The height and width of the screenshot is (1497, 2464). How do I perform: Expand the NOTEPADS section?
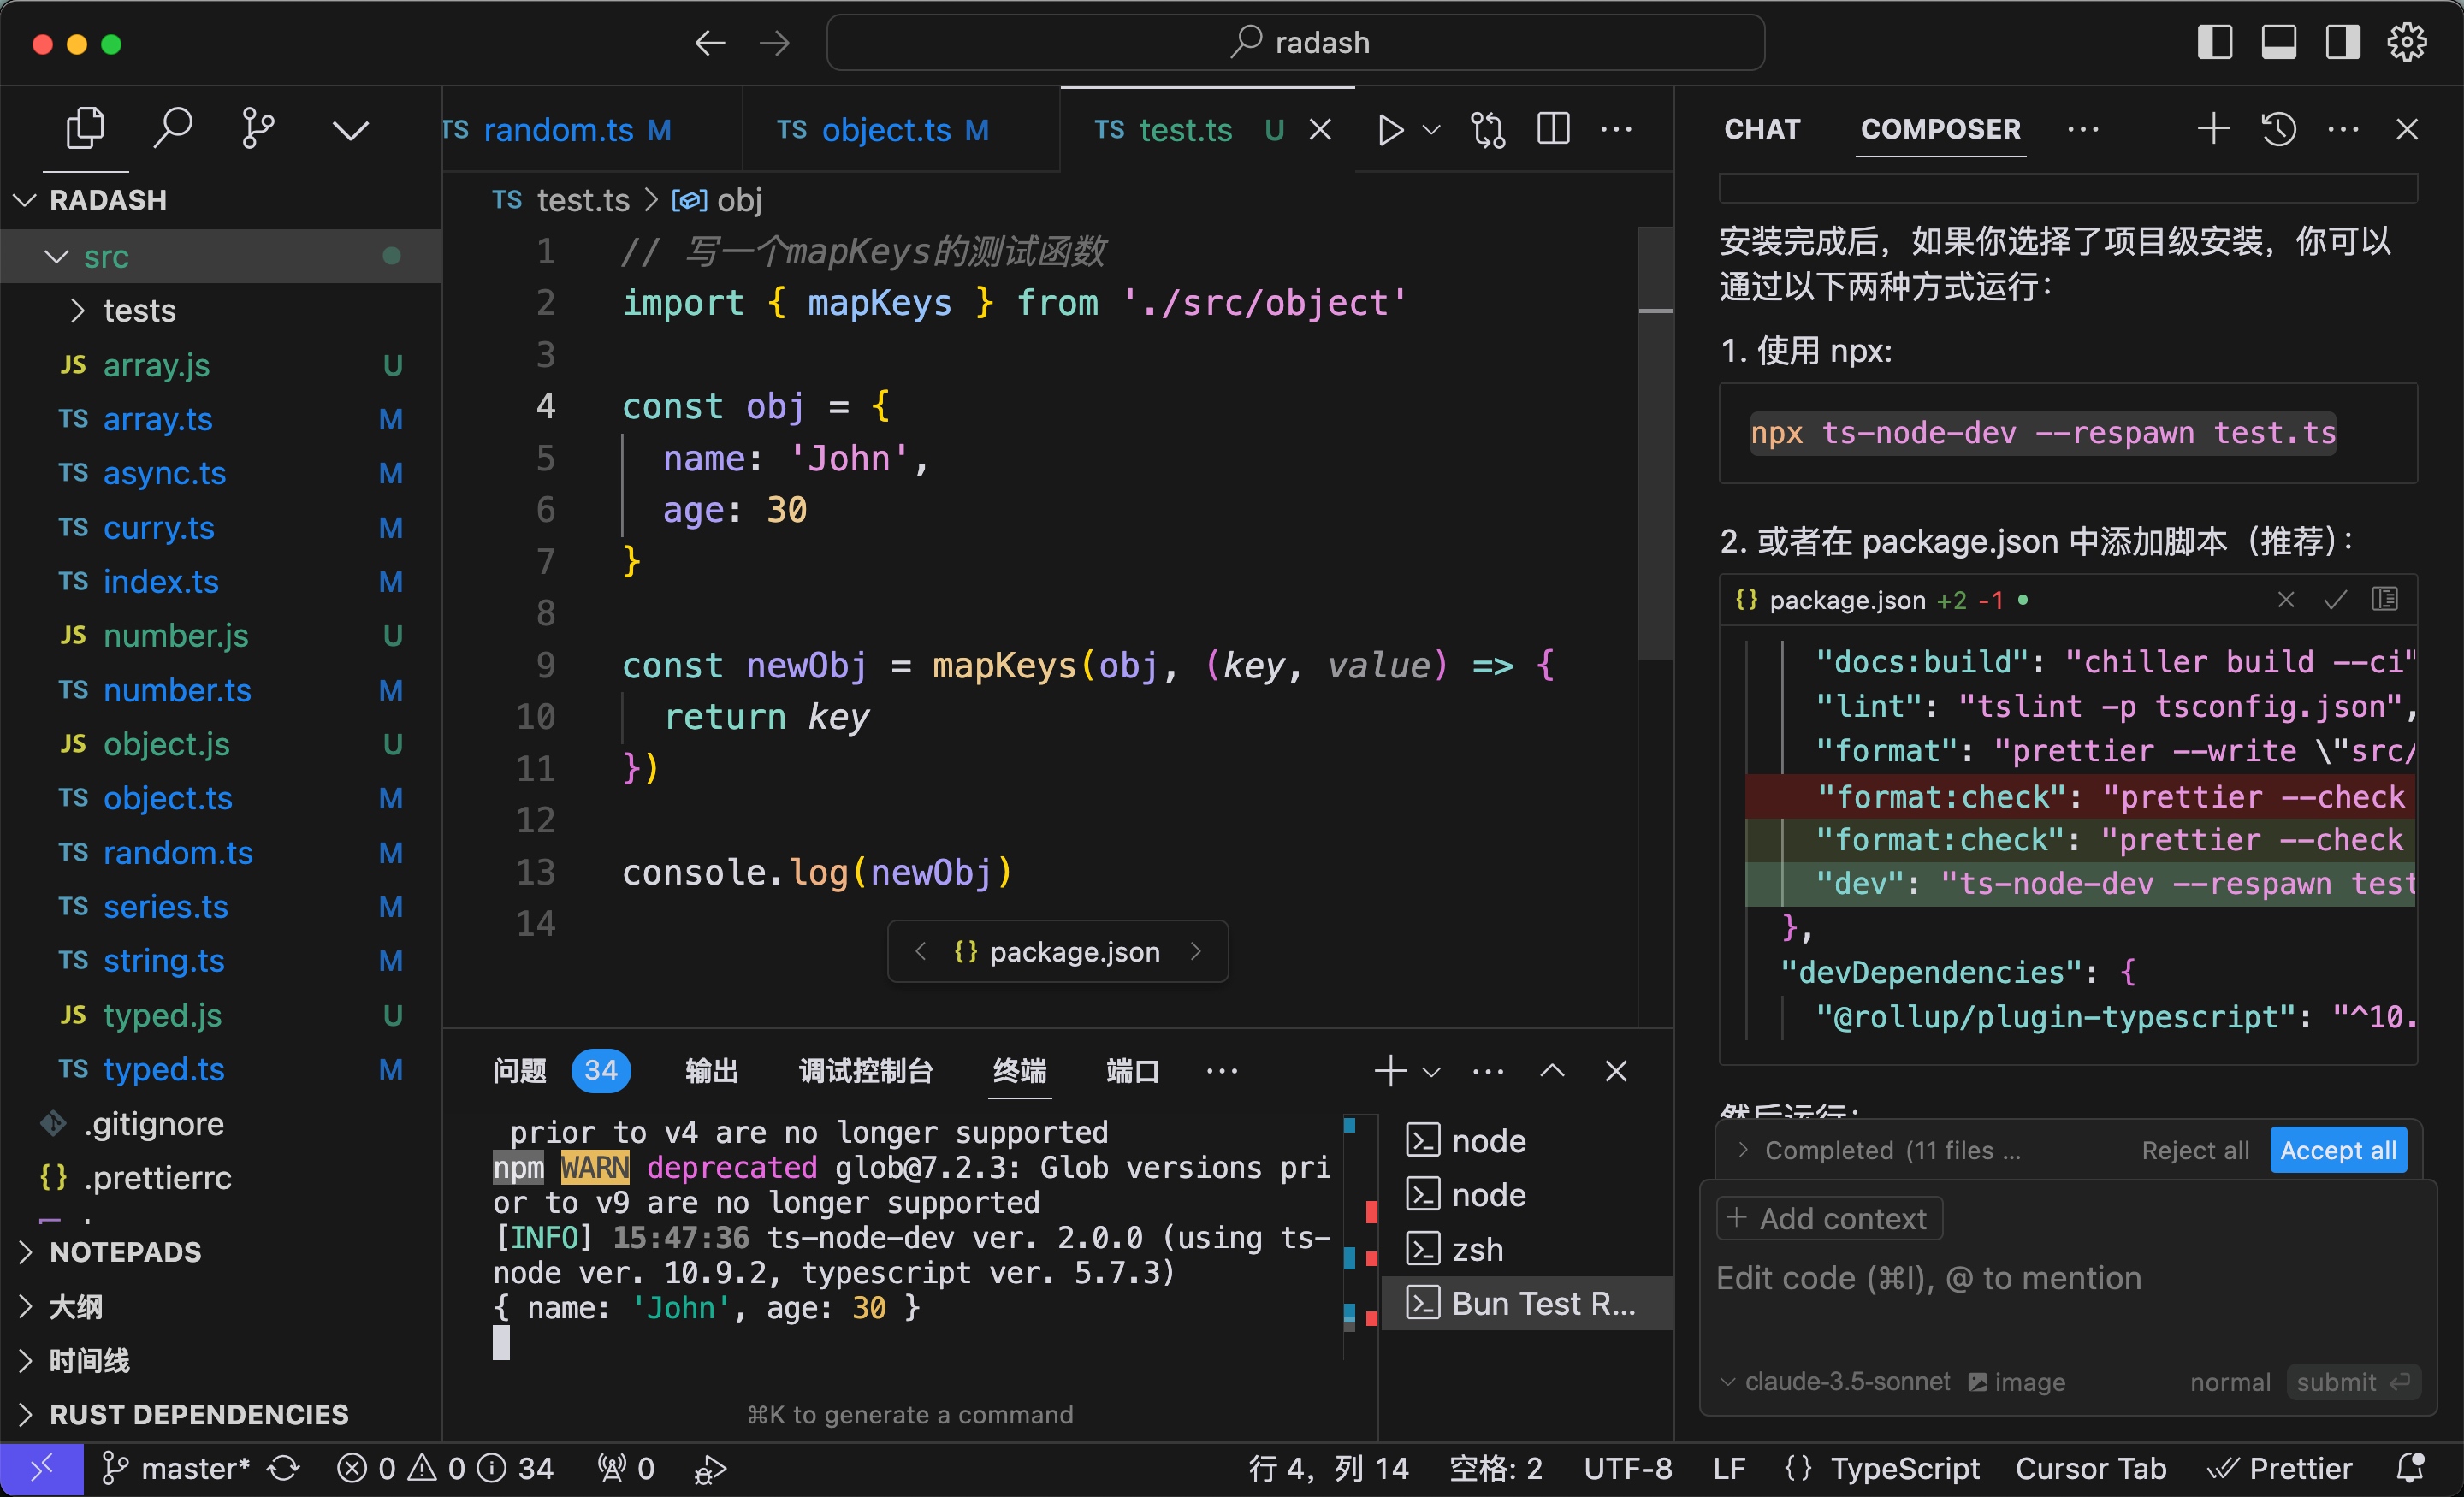pos(125,1251)
